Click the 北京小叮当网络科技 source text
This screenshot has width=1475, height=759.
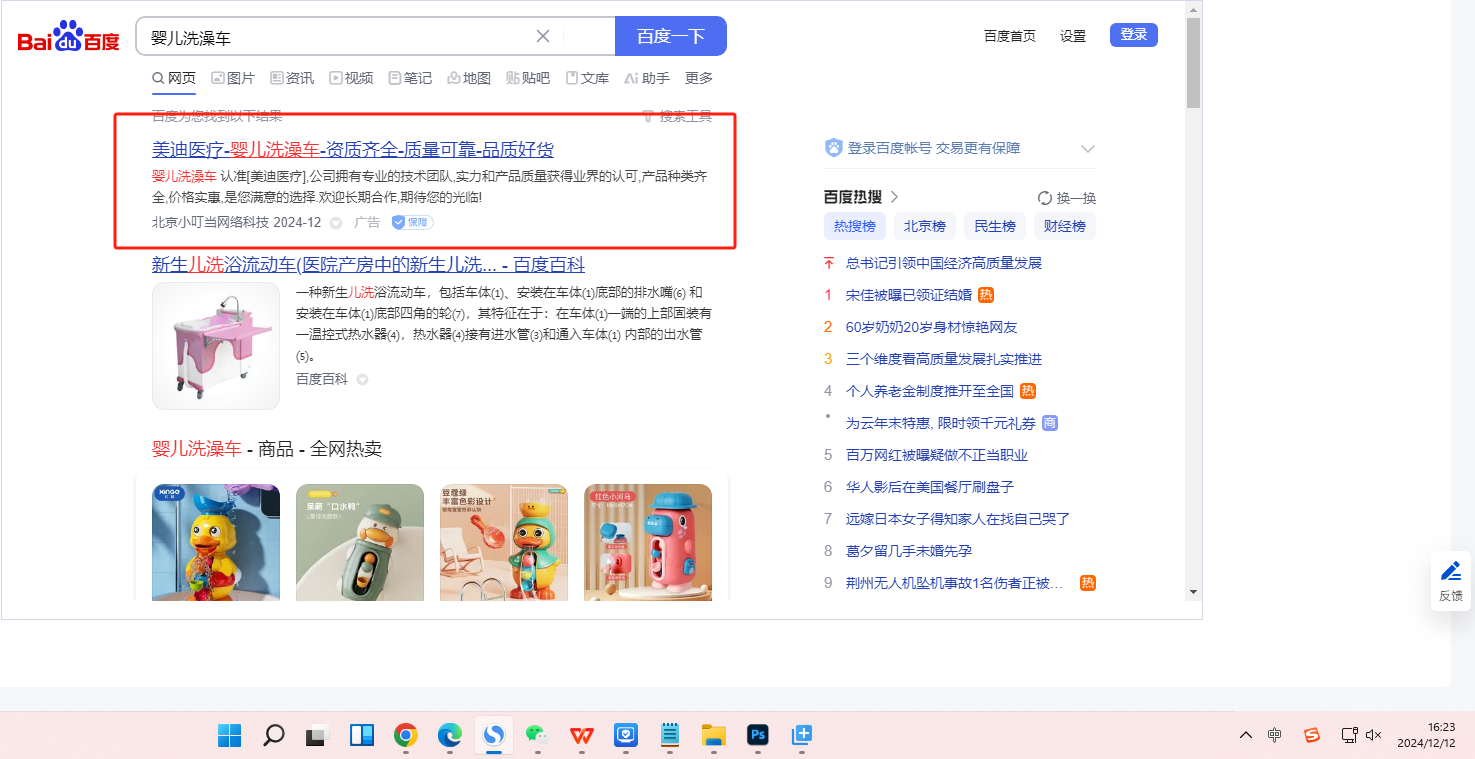[x=210, y=222]
